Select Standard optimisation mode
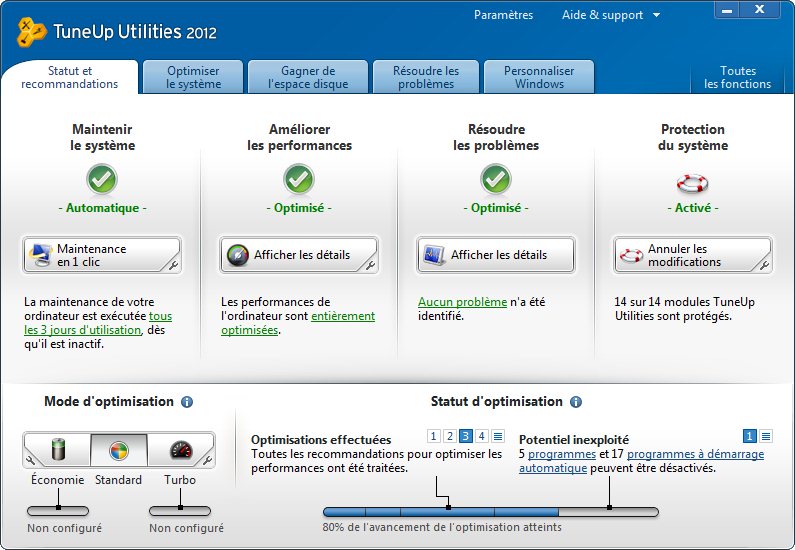This screenshot has height=550, width=795. [x=119, y=450]
